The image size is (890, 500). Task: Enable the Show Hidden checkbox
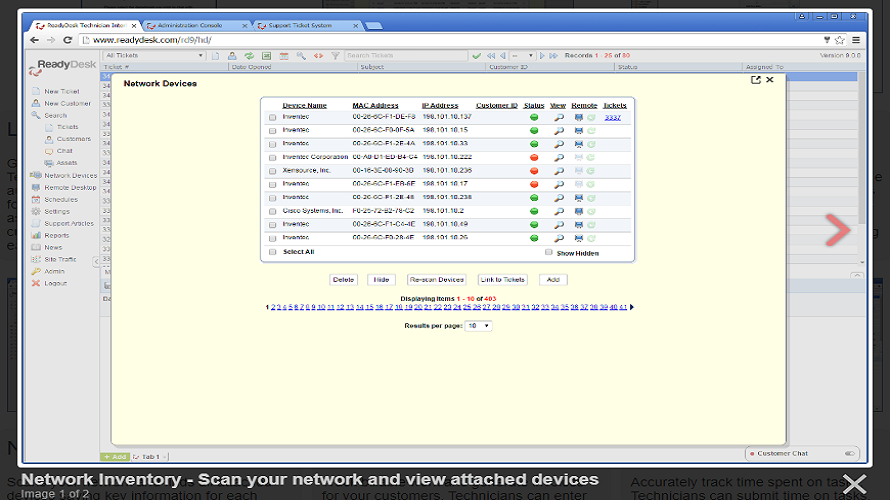pyautogui.click(x=548, y=253)
